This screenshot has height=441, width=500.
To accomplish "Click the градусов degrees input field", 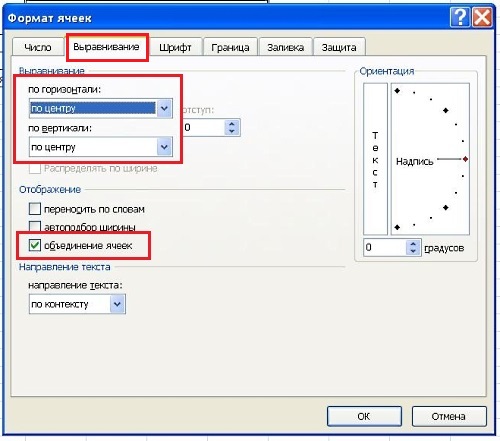I will coord(385,247).
